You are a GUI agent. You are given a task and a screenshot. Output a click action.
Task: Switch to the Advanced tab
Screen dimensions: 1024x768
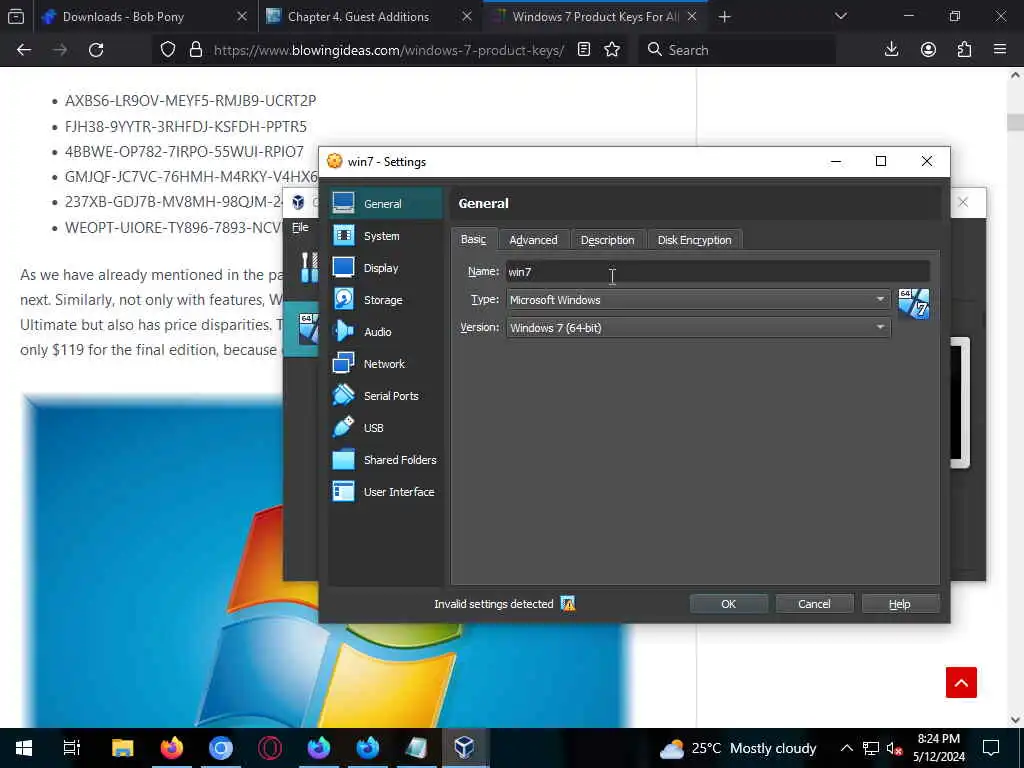pos(533,240)
